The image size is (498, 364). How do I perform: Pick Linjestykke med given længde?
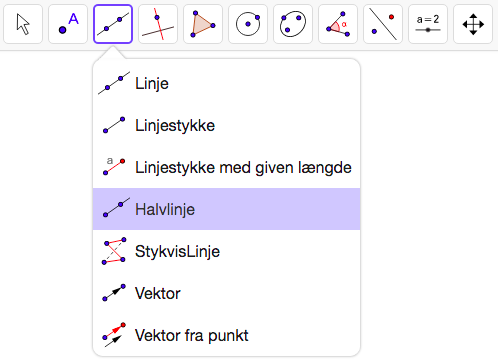(x=227, y=167)
